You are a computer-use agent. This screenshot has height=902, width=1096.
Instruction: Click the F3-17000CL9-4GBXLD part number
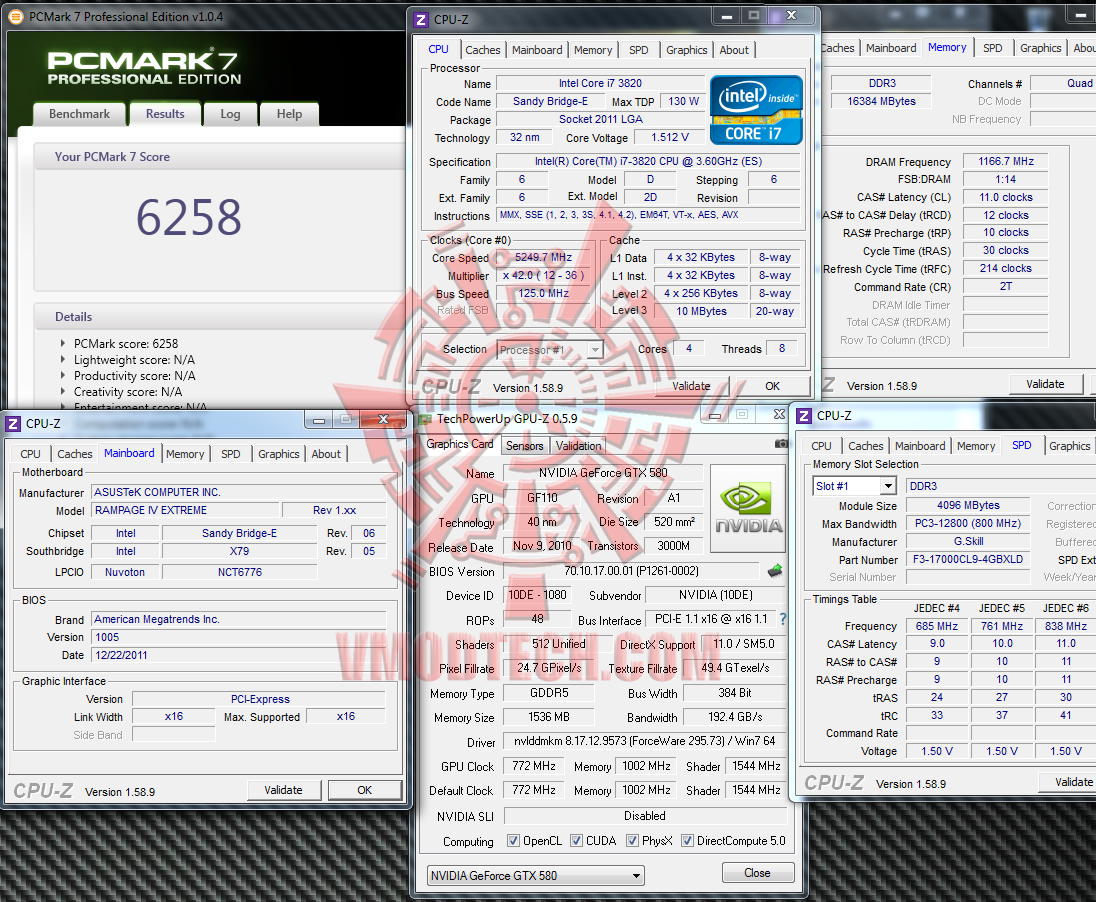point(968,559)
